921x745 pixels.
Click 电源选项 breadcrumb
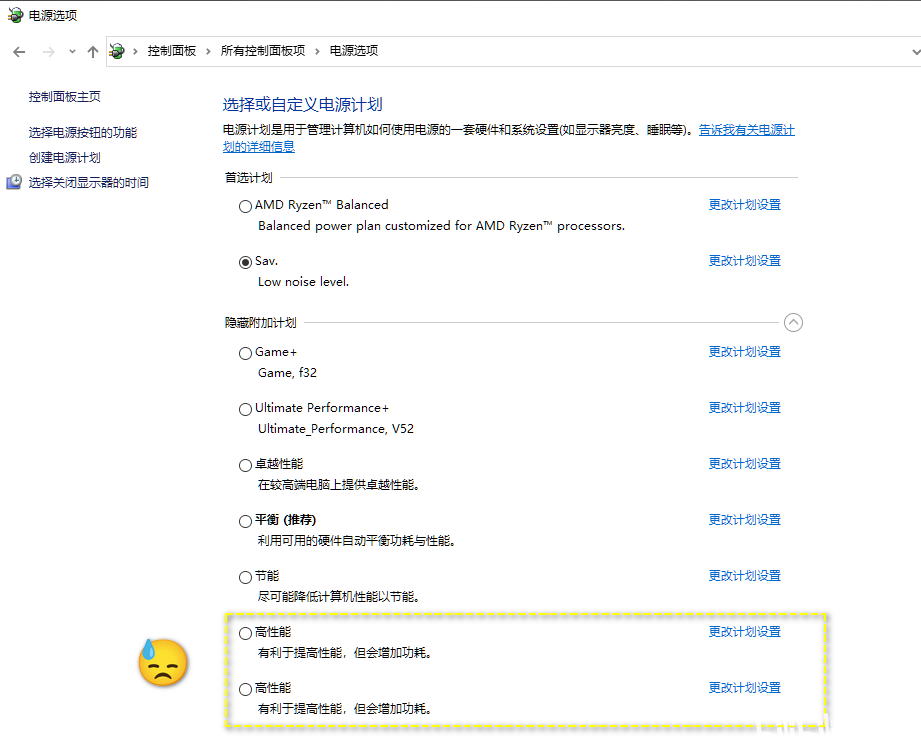pos(354,51)
